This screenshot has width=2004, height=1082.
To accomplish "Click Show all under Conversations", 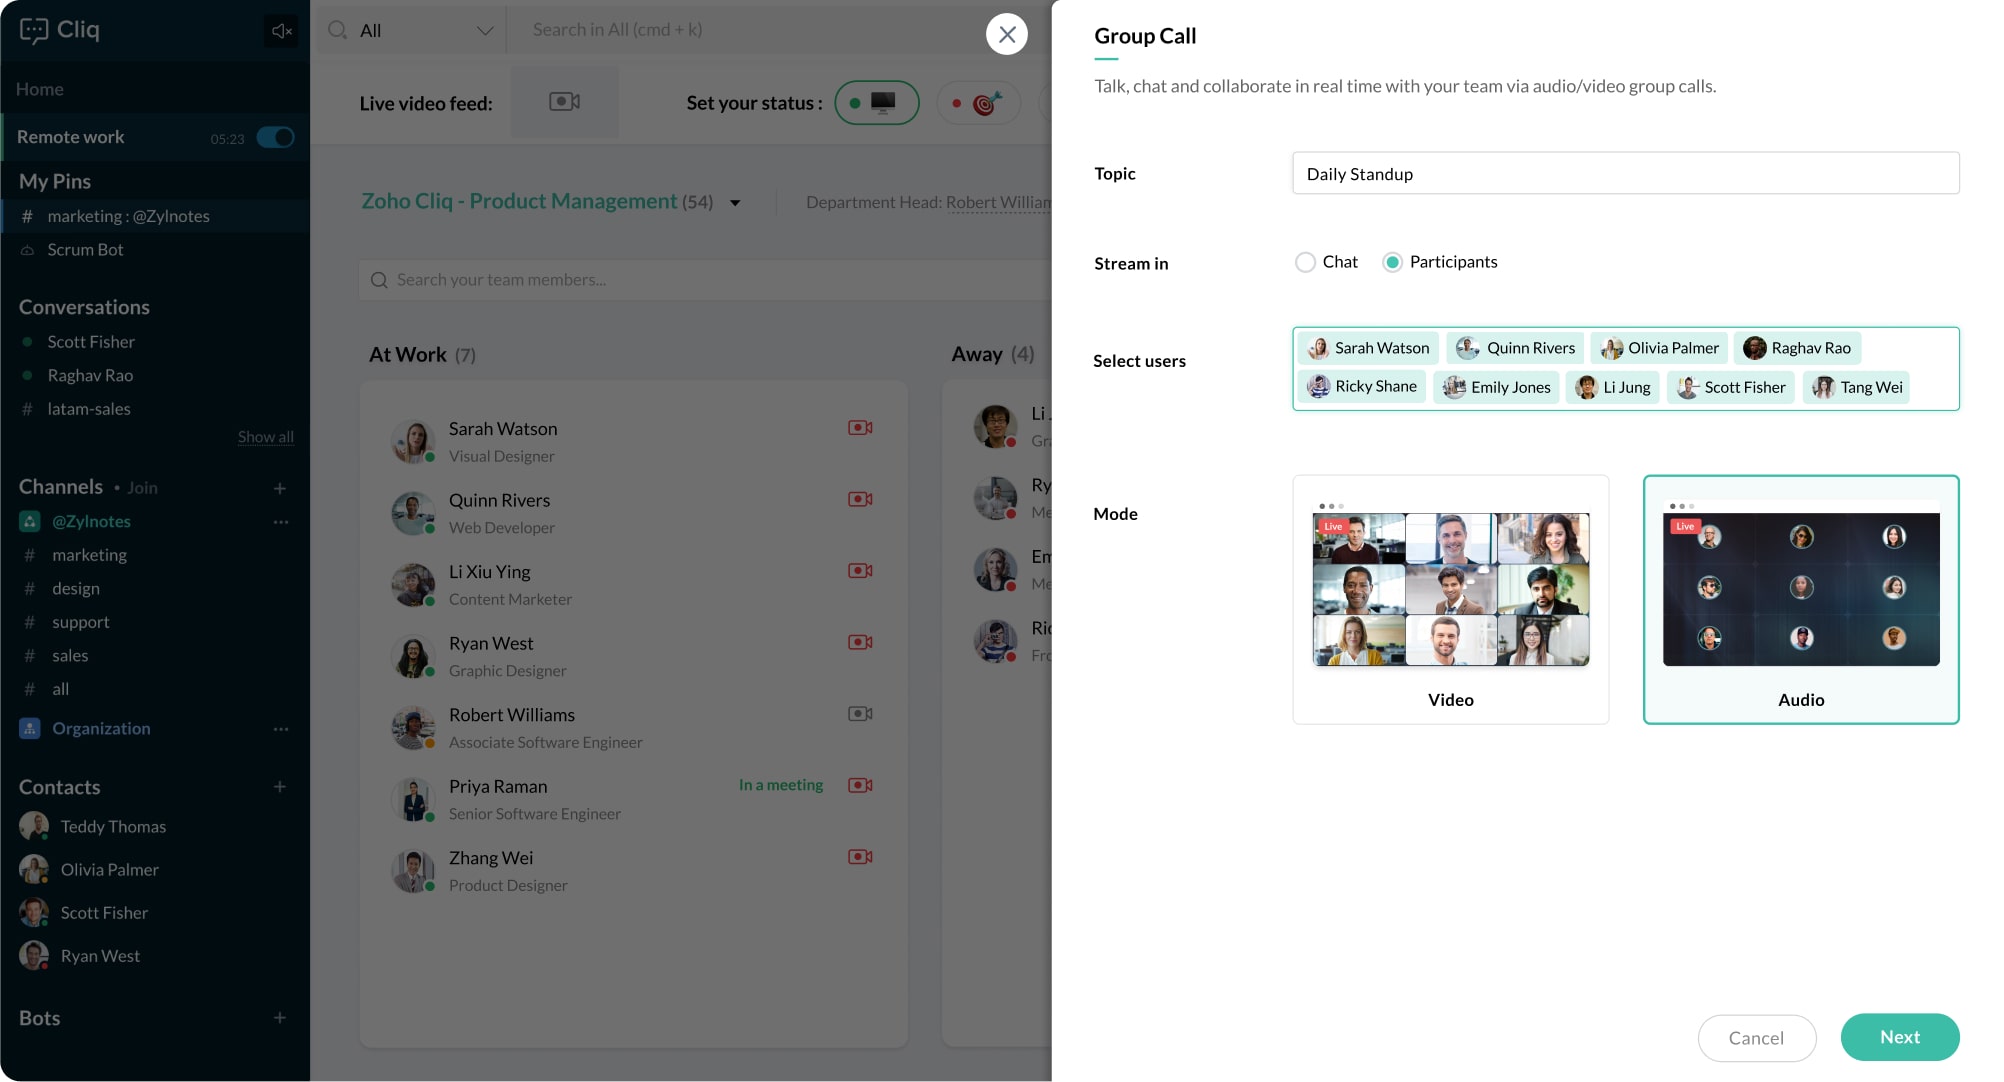I will tap(265, 437).
